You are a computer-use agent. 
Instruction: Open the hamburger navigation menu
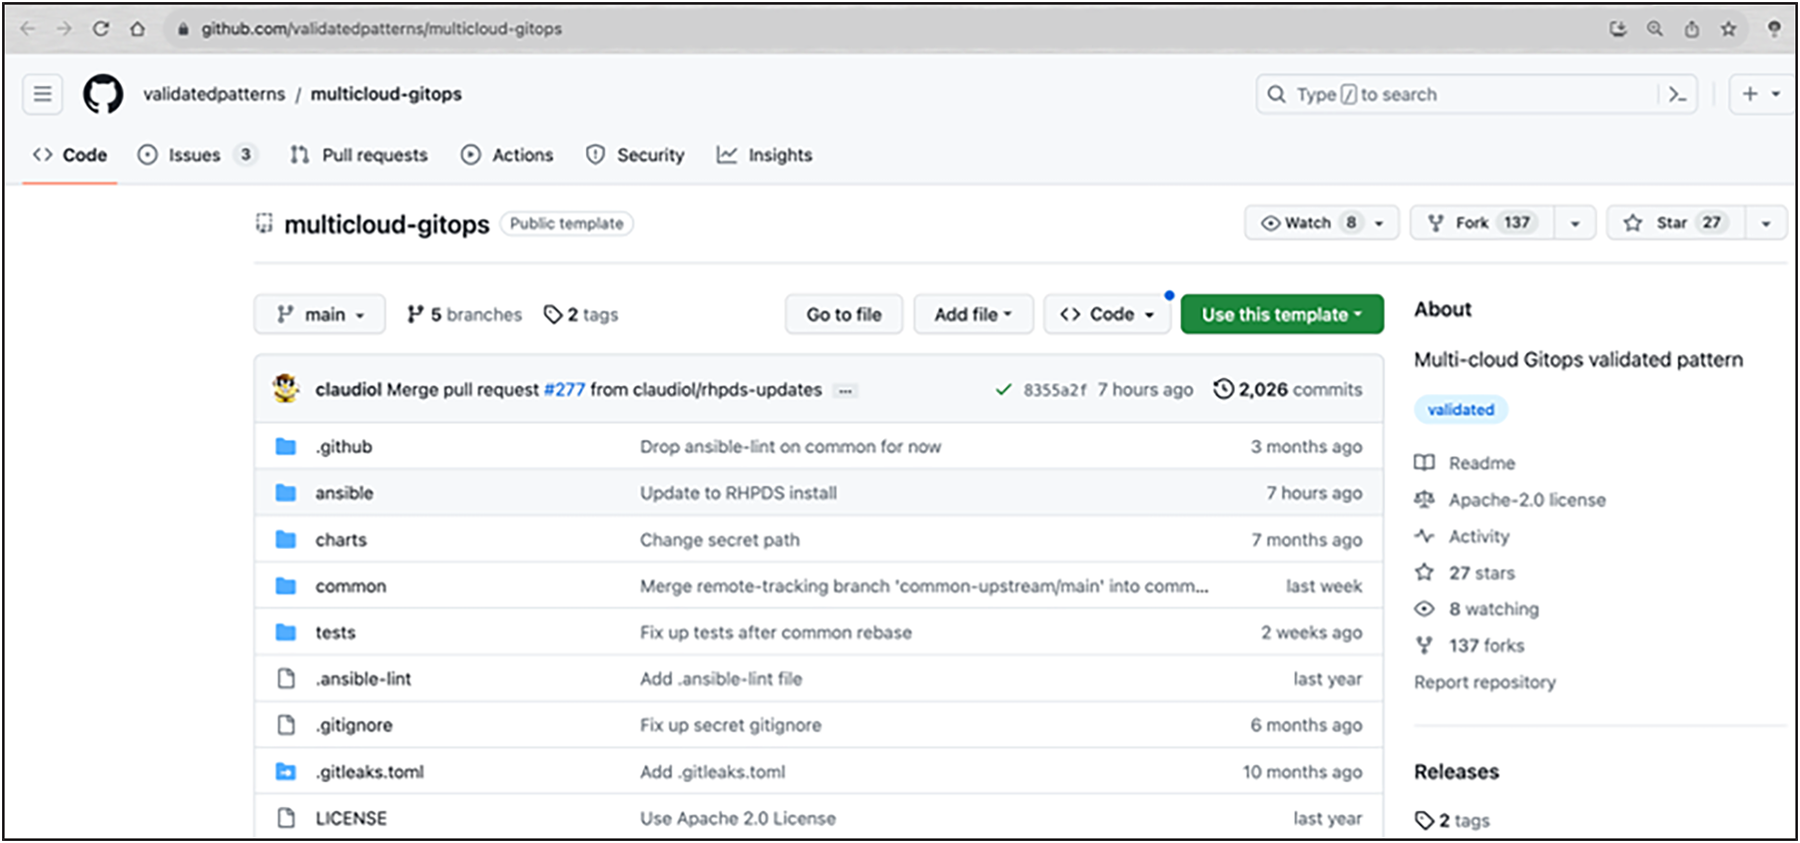click(x=43, y=94)
